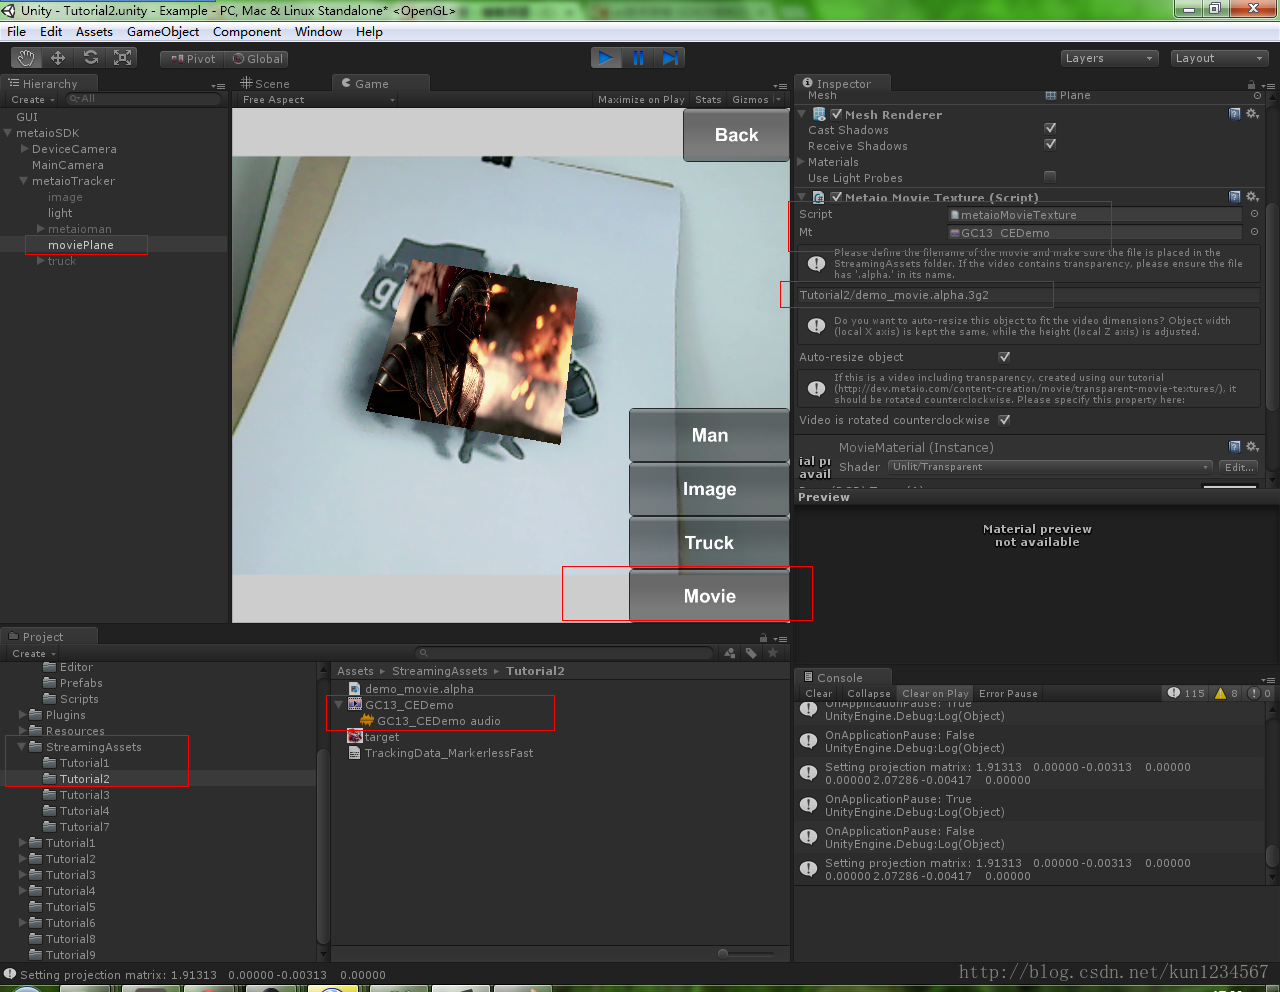Expand Materials section in Mesh Renderer

point(801,161)
